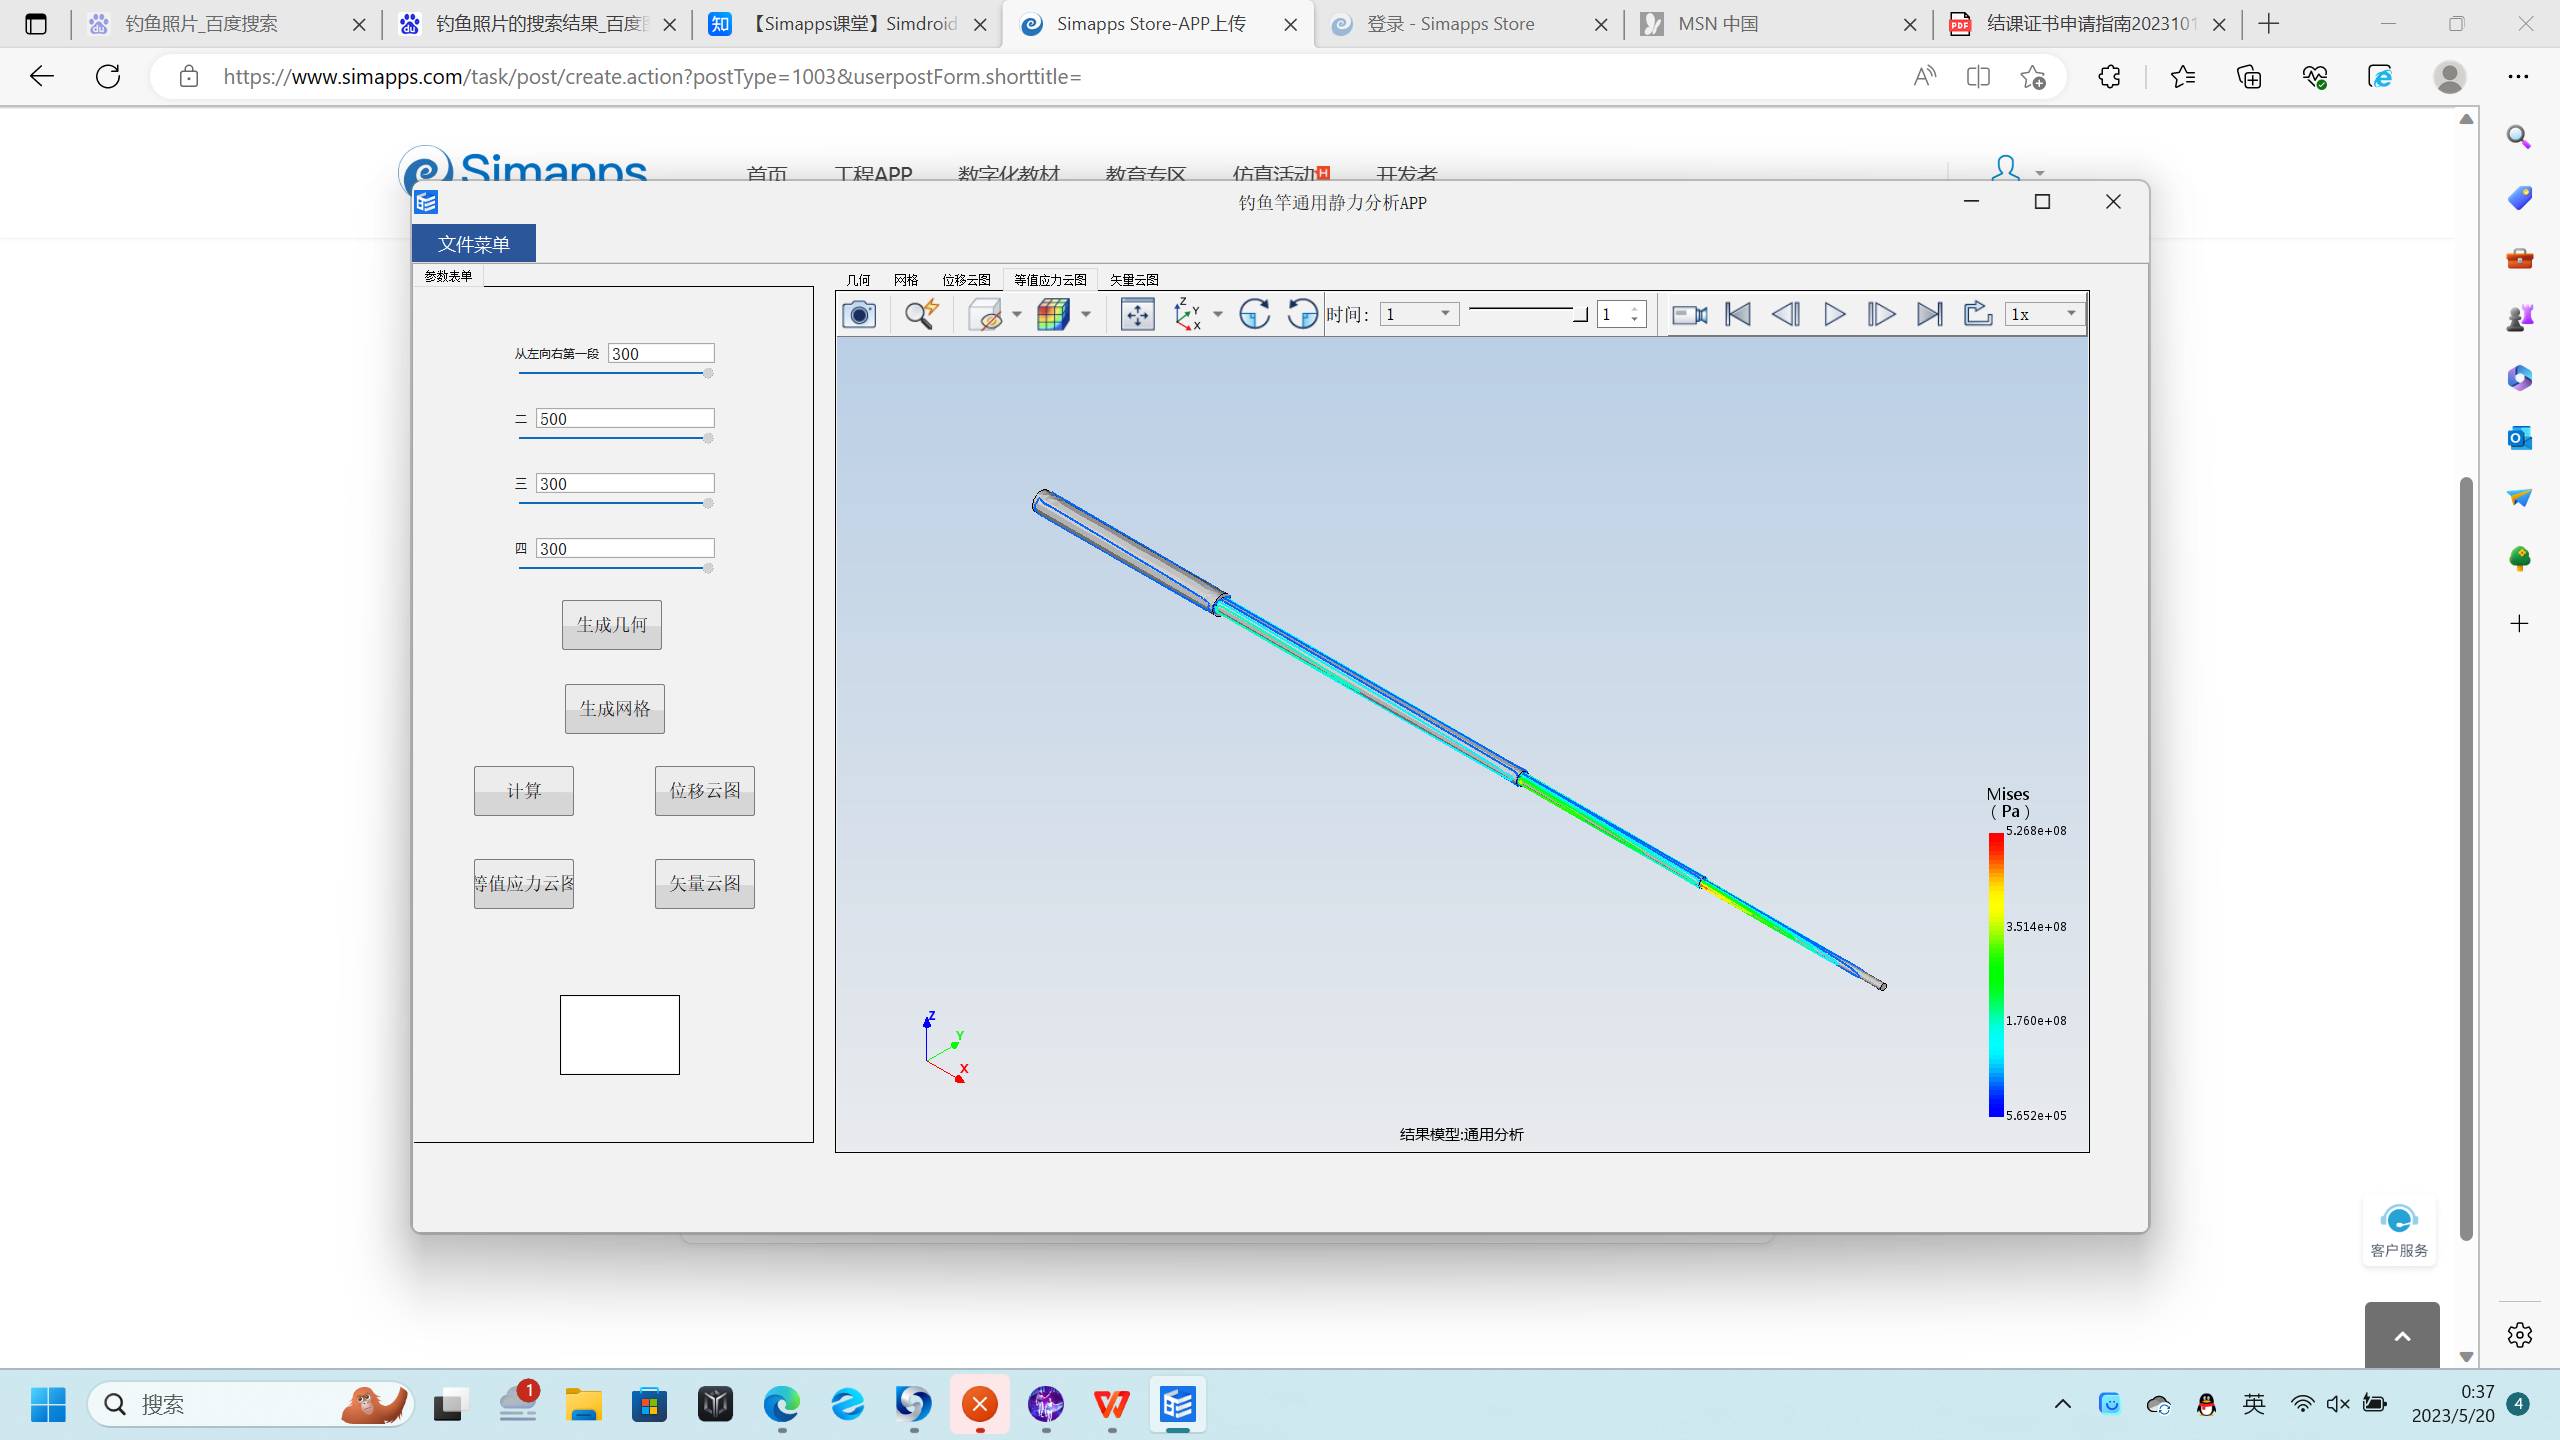Switch to the 位移云图 tab
This screenshot has width=2560, height=1440.
[966, 280]
